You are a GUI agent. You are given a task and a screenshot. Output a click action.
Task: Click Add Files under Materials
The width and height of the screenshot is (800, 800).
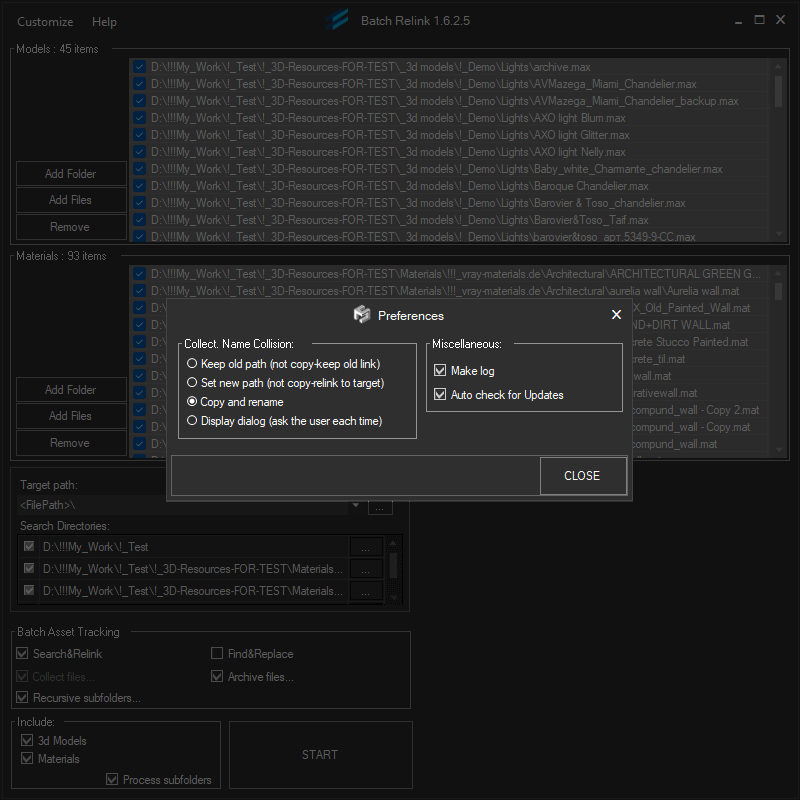click(70, 416)
